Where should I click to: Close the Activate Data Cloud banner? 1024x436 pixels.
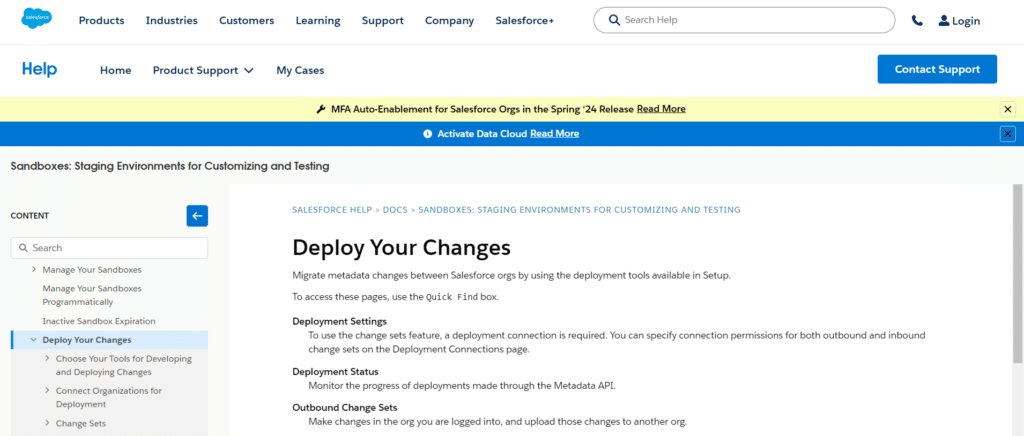(1008, 134)
